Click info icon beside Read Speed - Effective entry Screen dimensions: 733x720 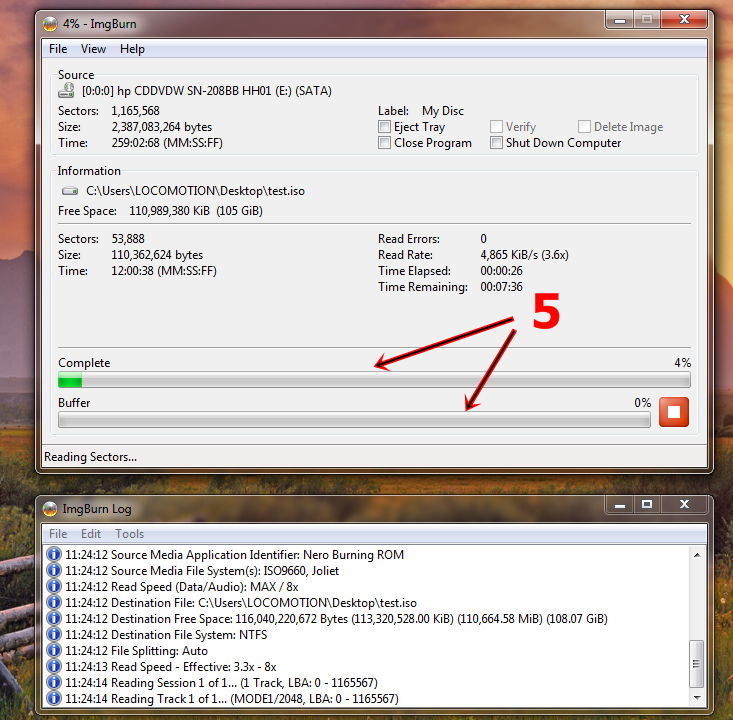(54, 666)
